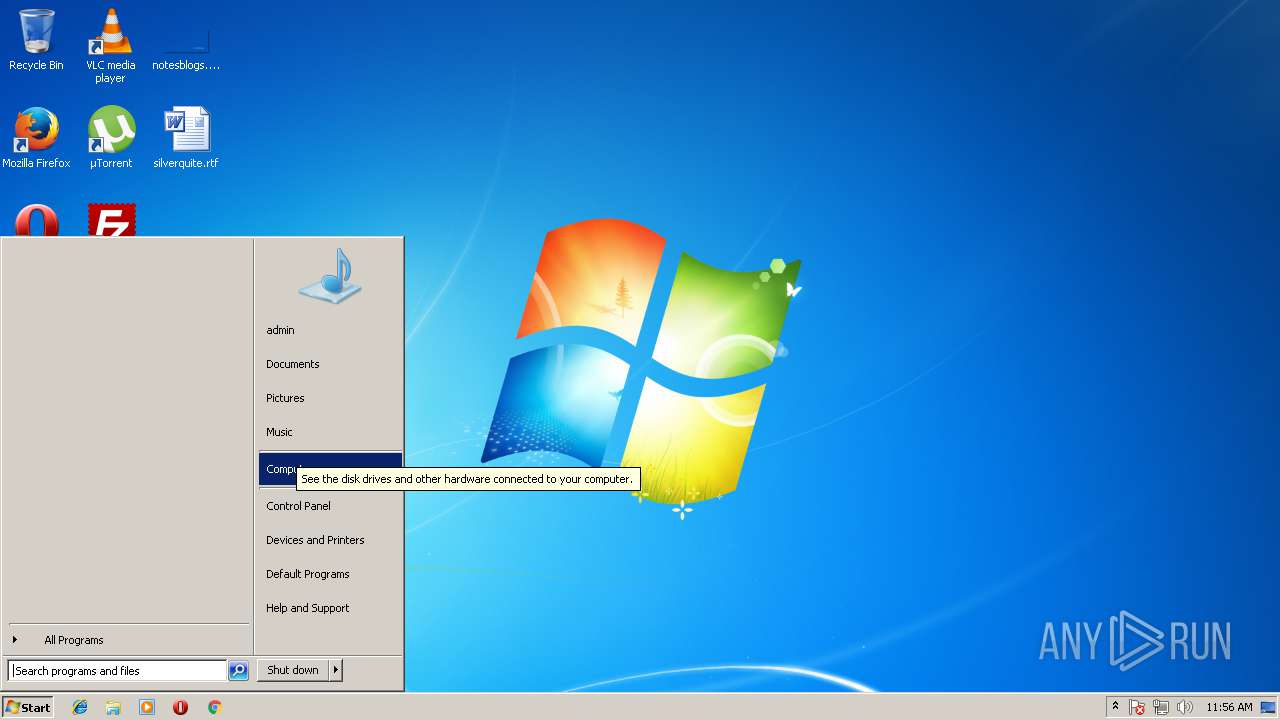Open Internet Explorer from the taskbar

tap(80, 707)
